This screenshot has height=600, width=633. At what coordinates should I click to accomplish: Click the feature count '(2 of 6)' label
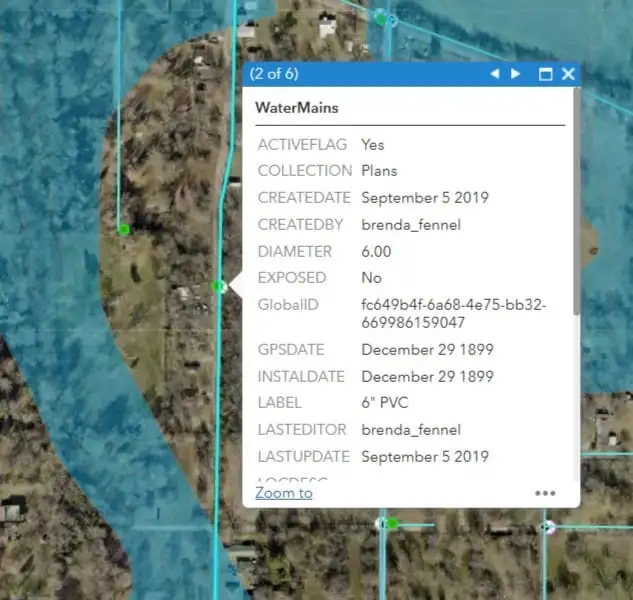[275, 74]
